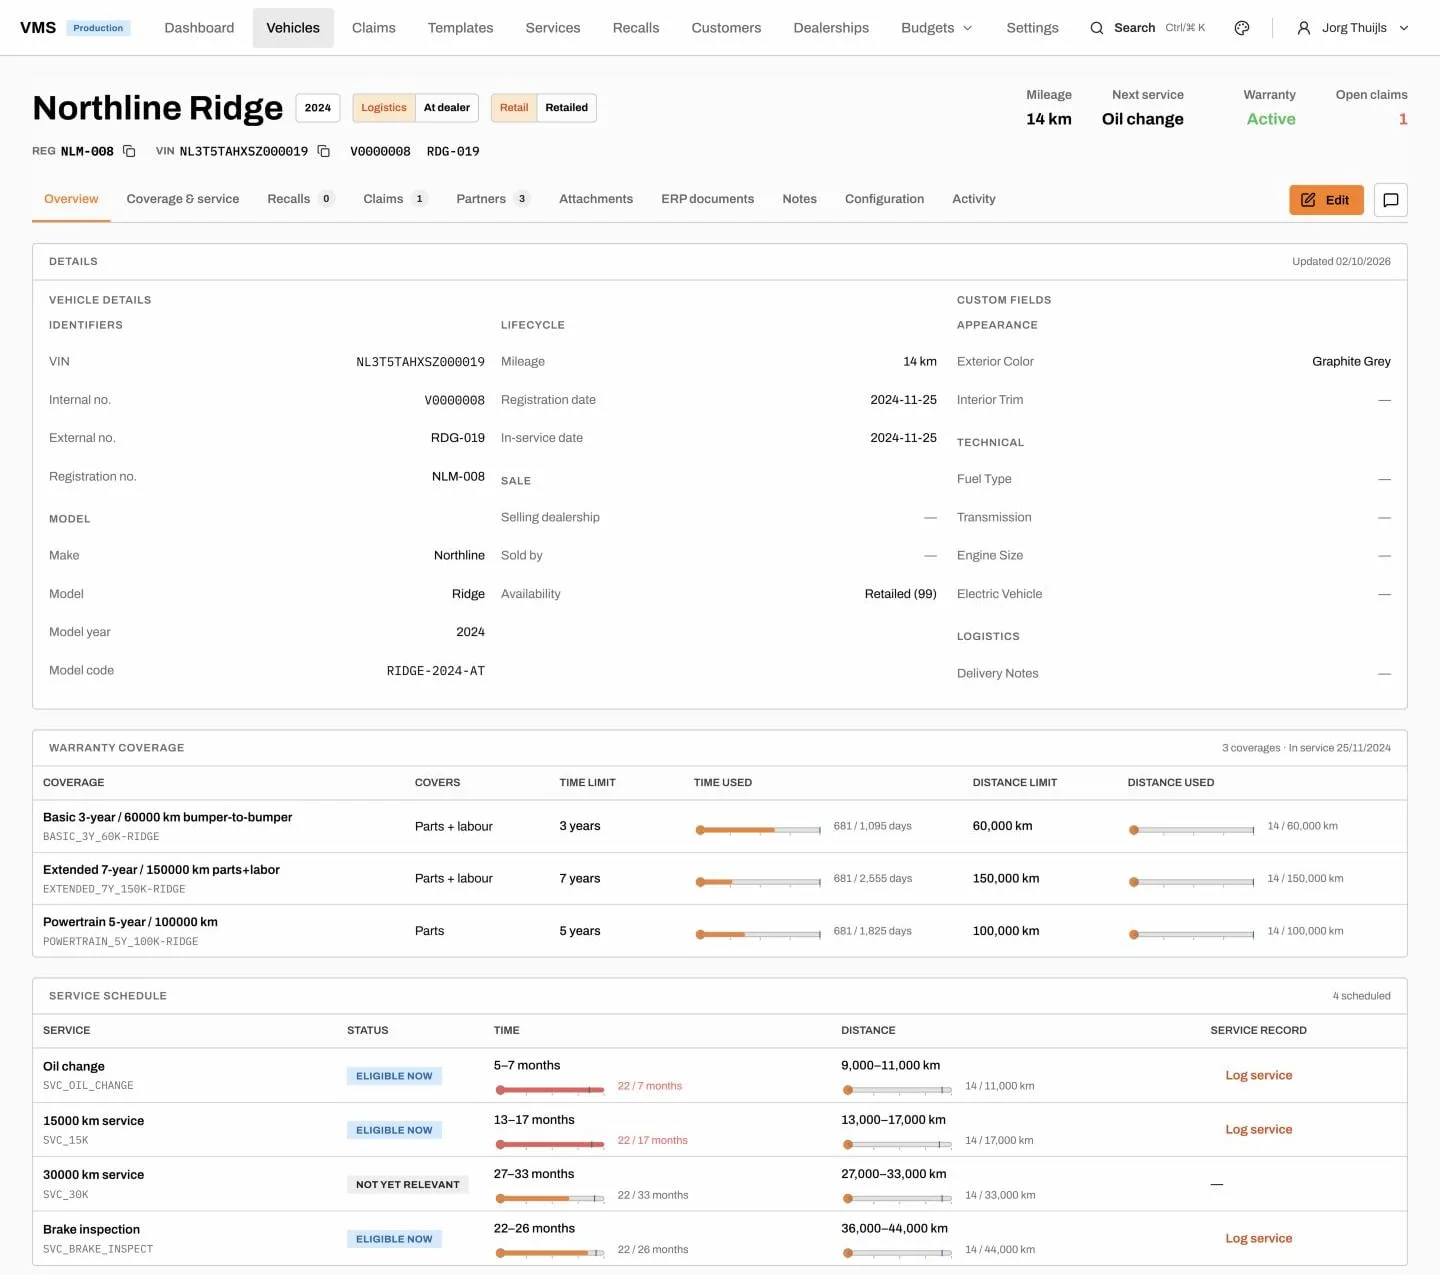Open the theme palette icon
This screenshot has height=1275, width=1440.
click(x=1242, y=28)
